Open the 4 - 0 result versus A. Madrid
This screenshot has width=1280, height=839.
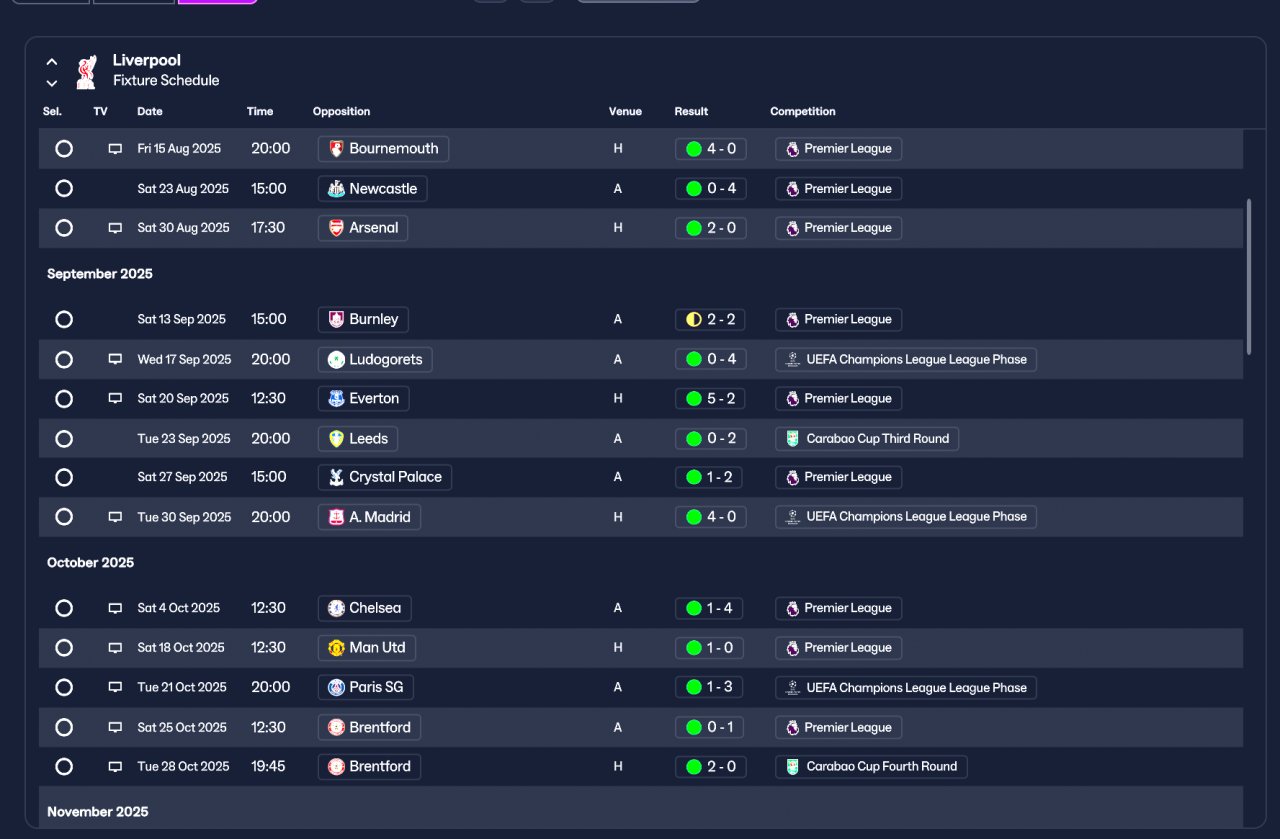pos(710,517)
